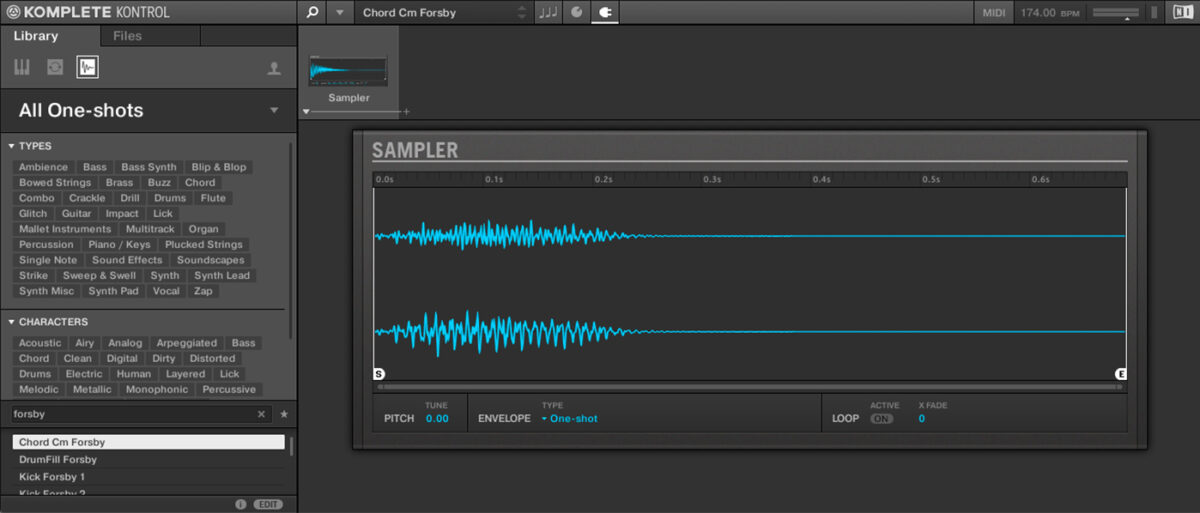Select the Loops browser icon

pos(55,67)
